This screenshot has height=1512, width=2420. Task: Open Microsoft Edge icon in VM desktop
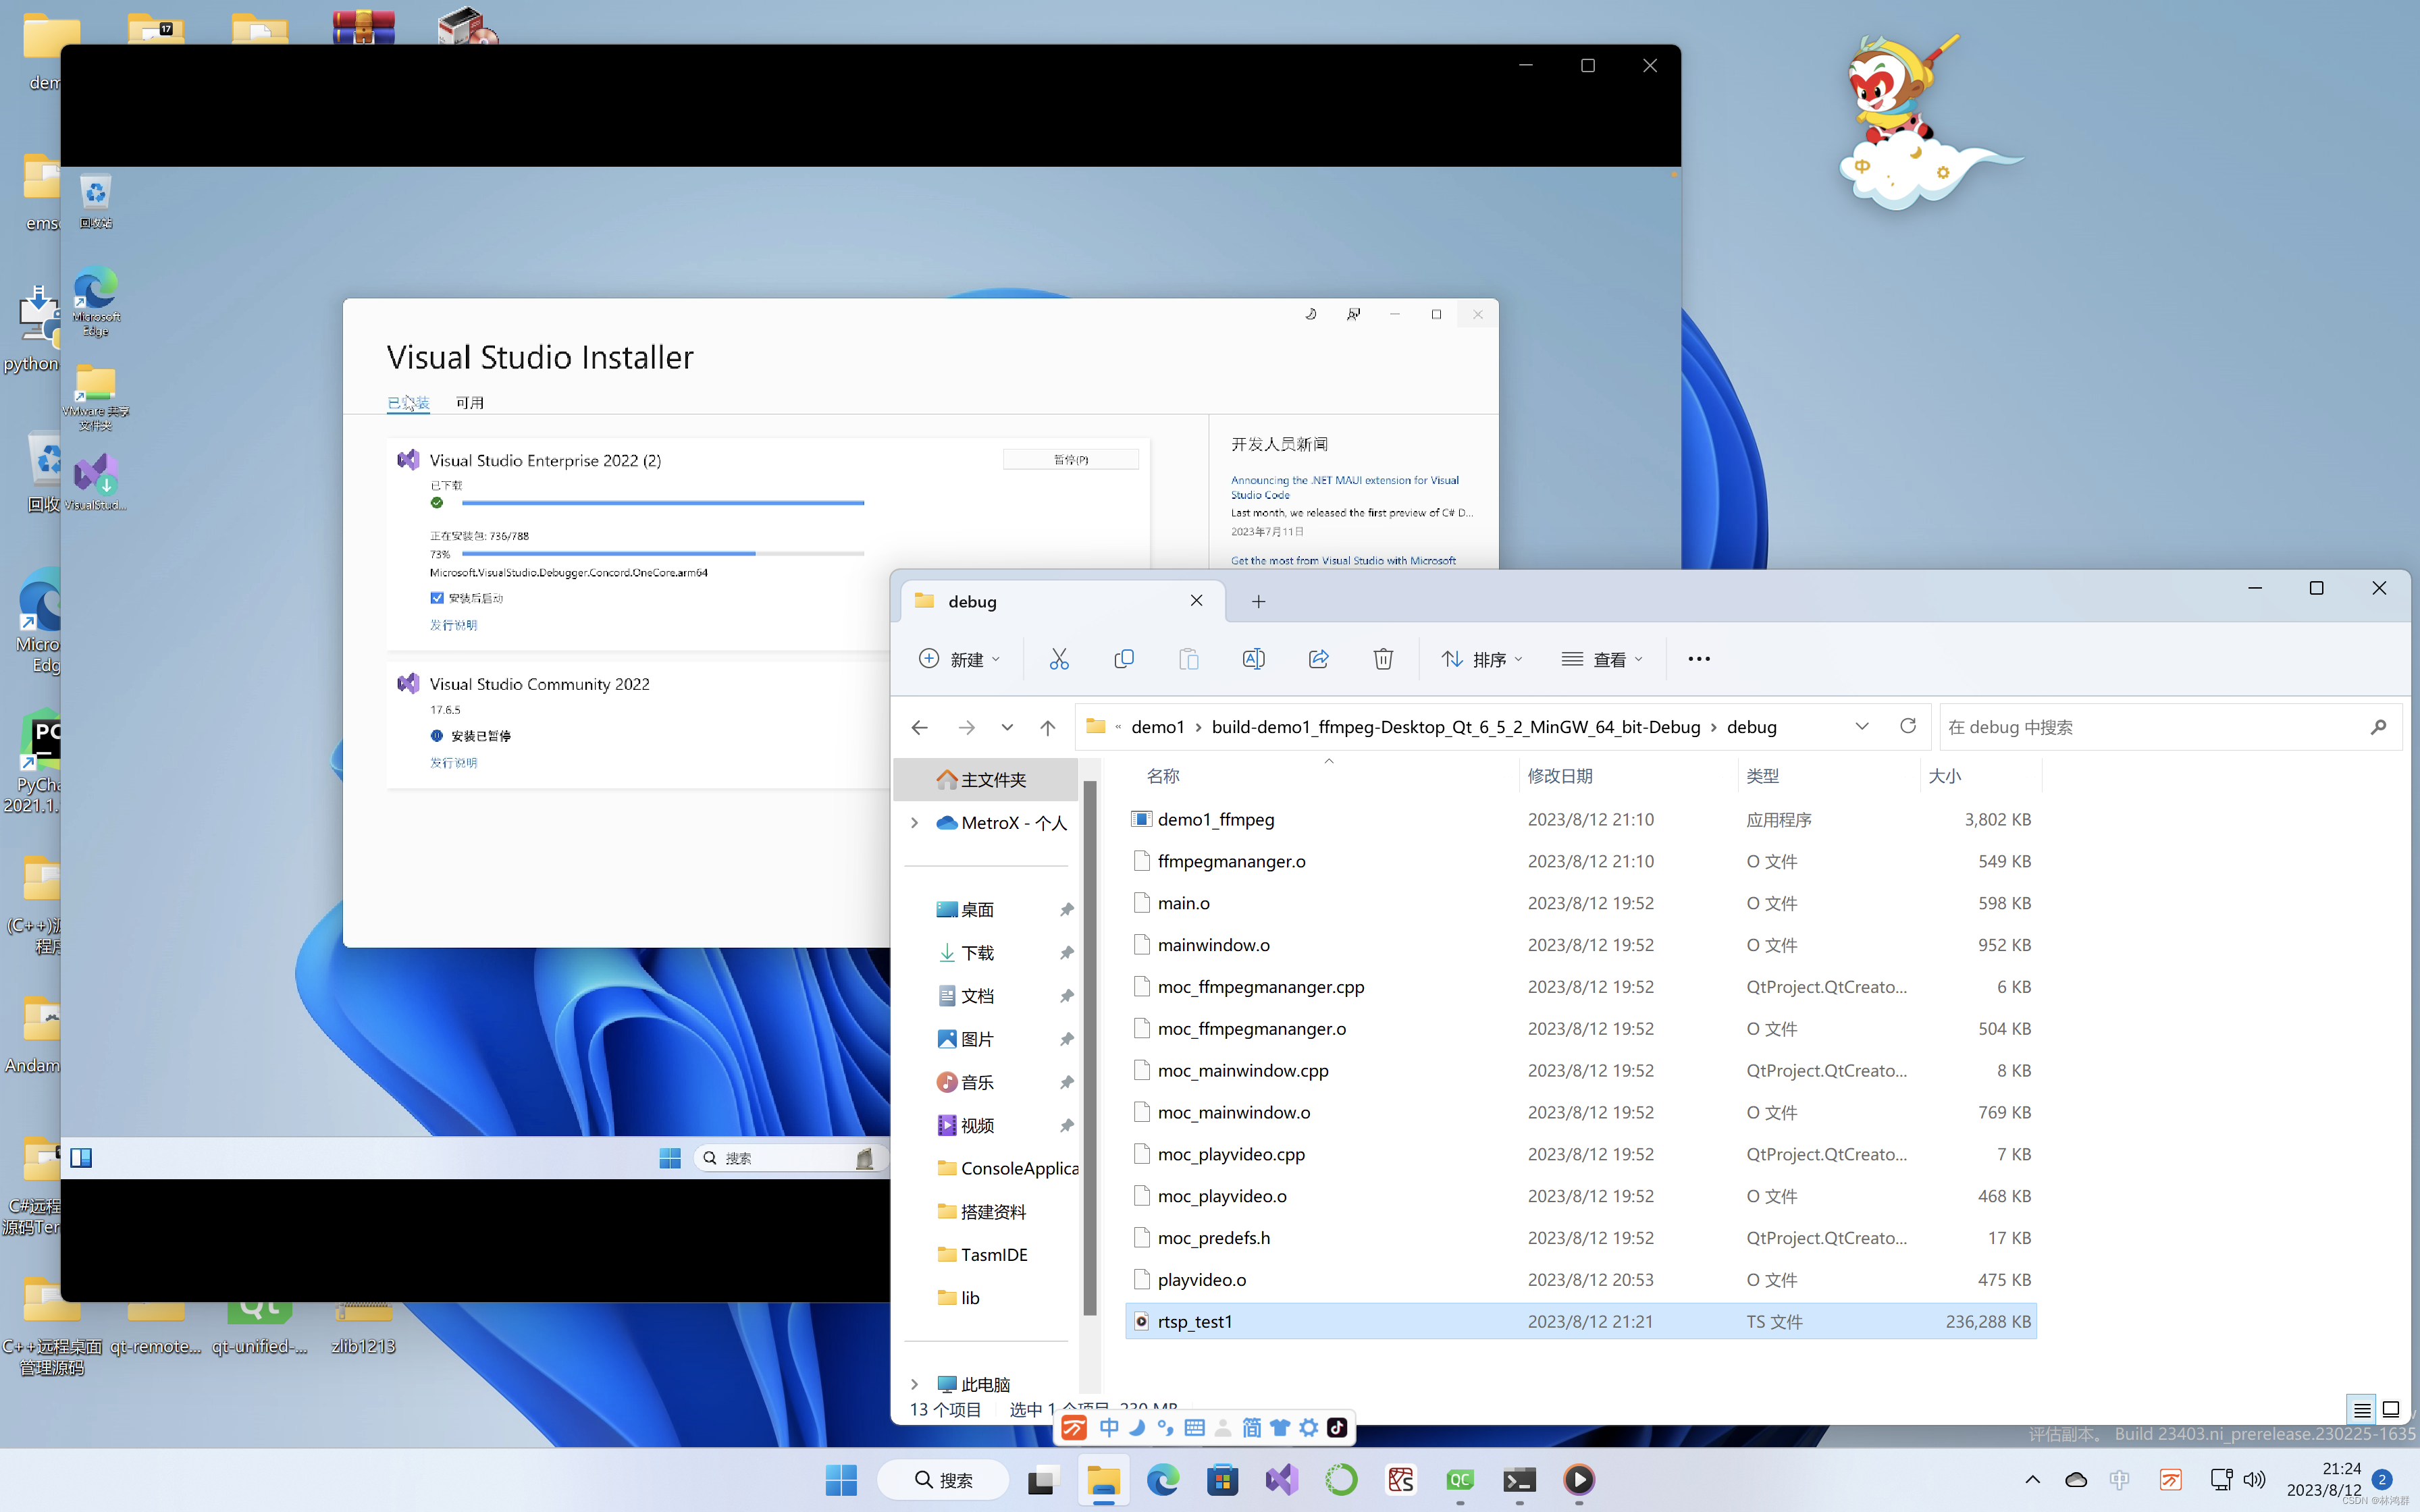point(95,300)
